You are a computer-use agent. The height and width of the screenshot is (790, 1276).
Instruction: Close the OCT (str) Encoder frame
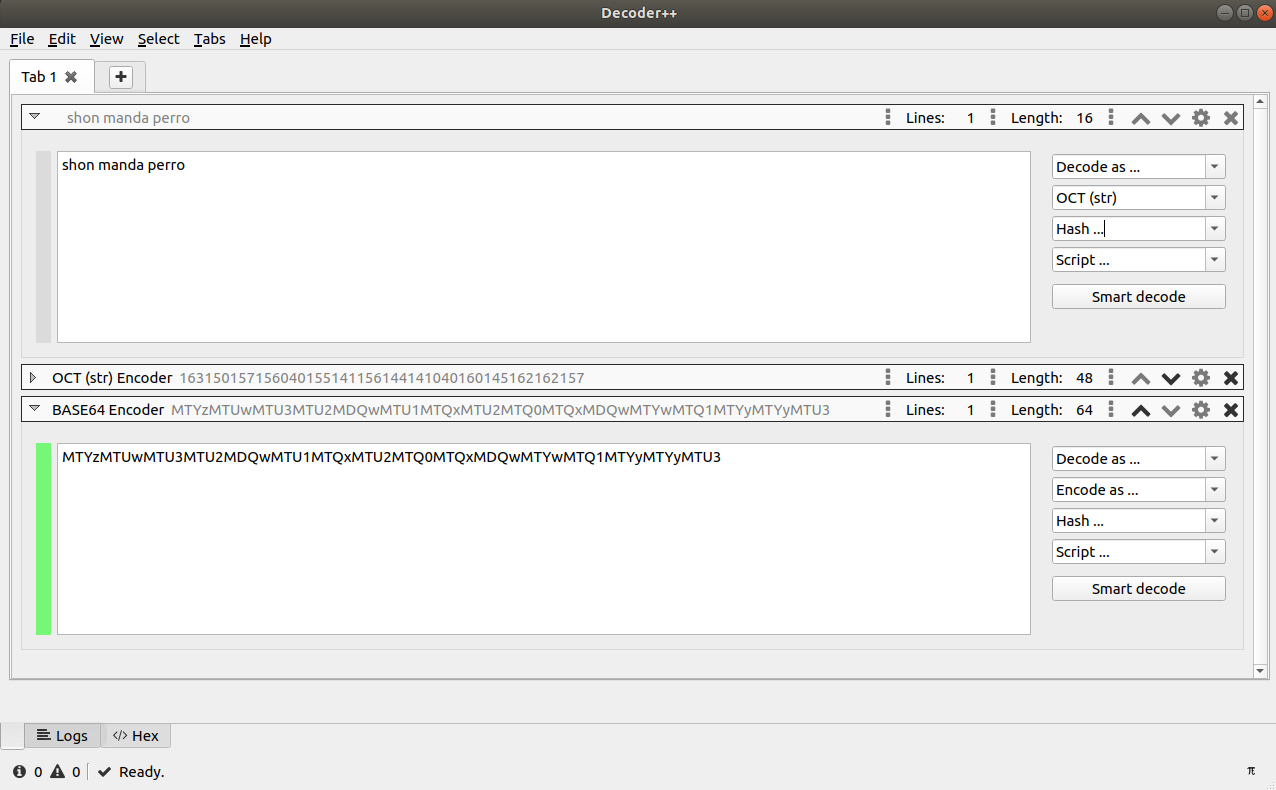click(1230, 377)
